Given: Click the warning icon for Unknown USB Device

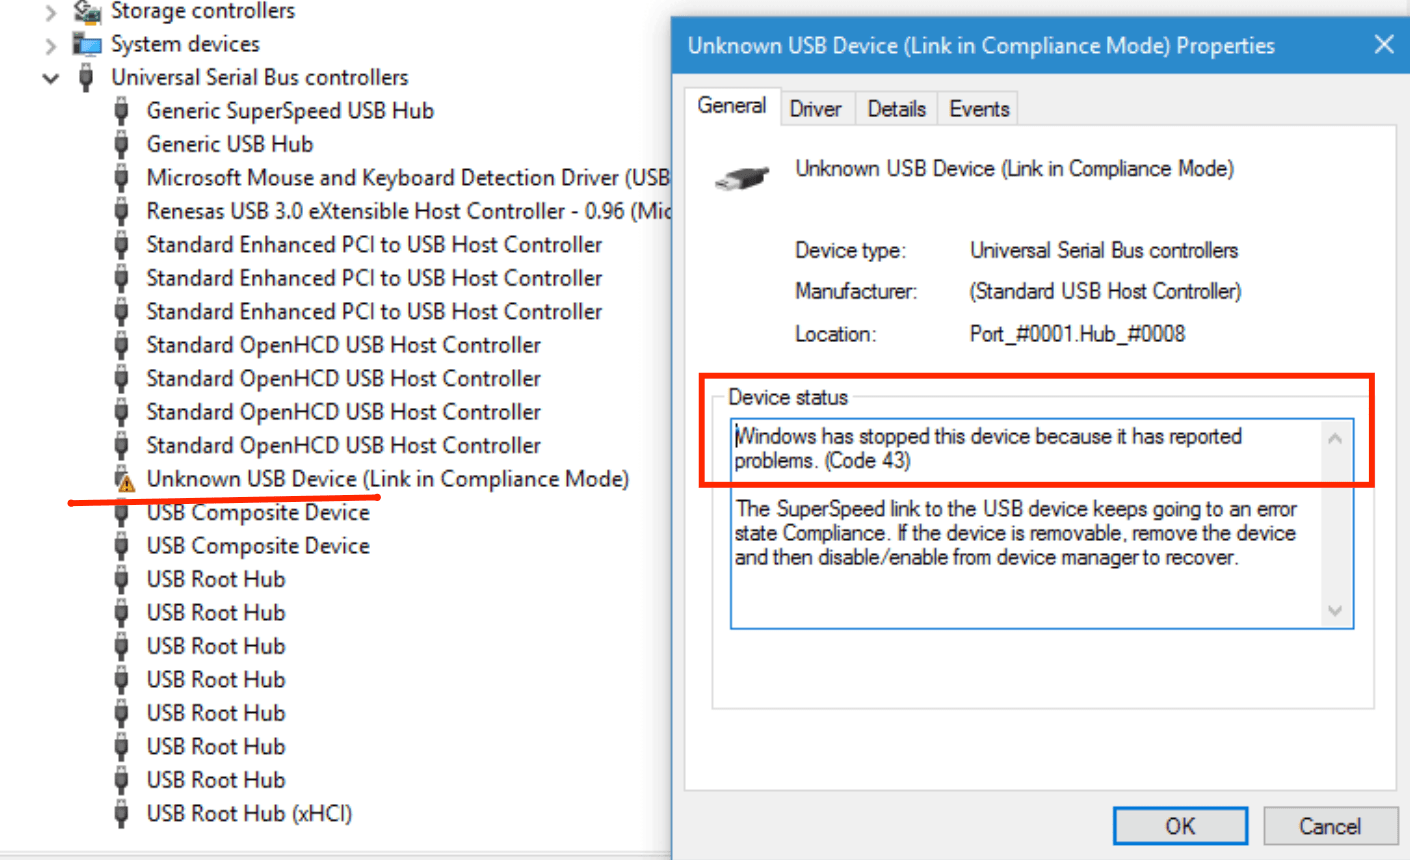Looking at the screenshot, I should [124, 480].
